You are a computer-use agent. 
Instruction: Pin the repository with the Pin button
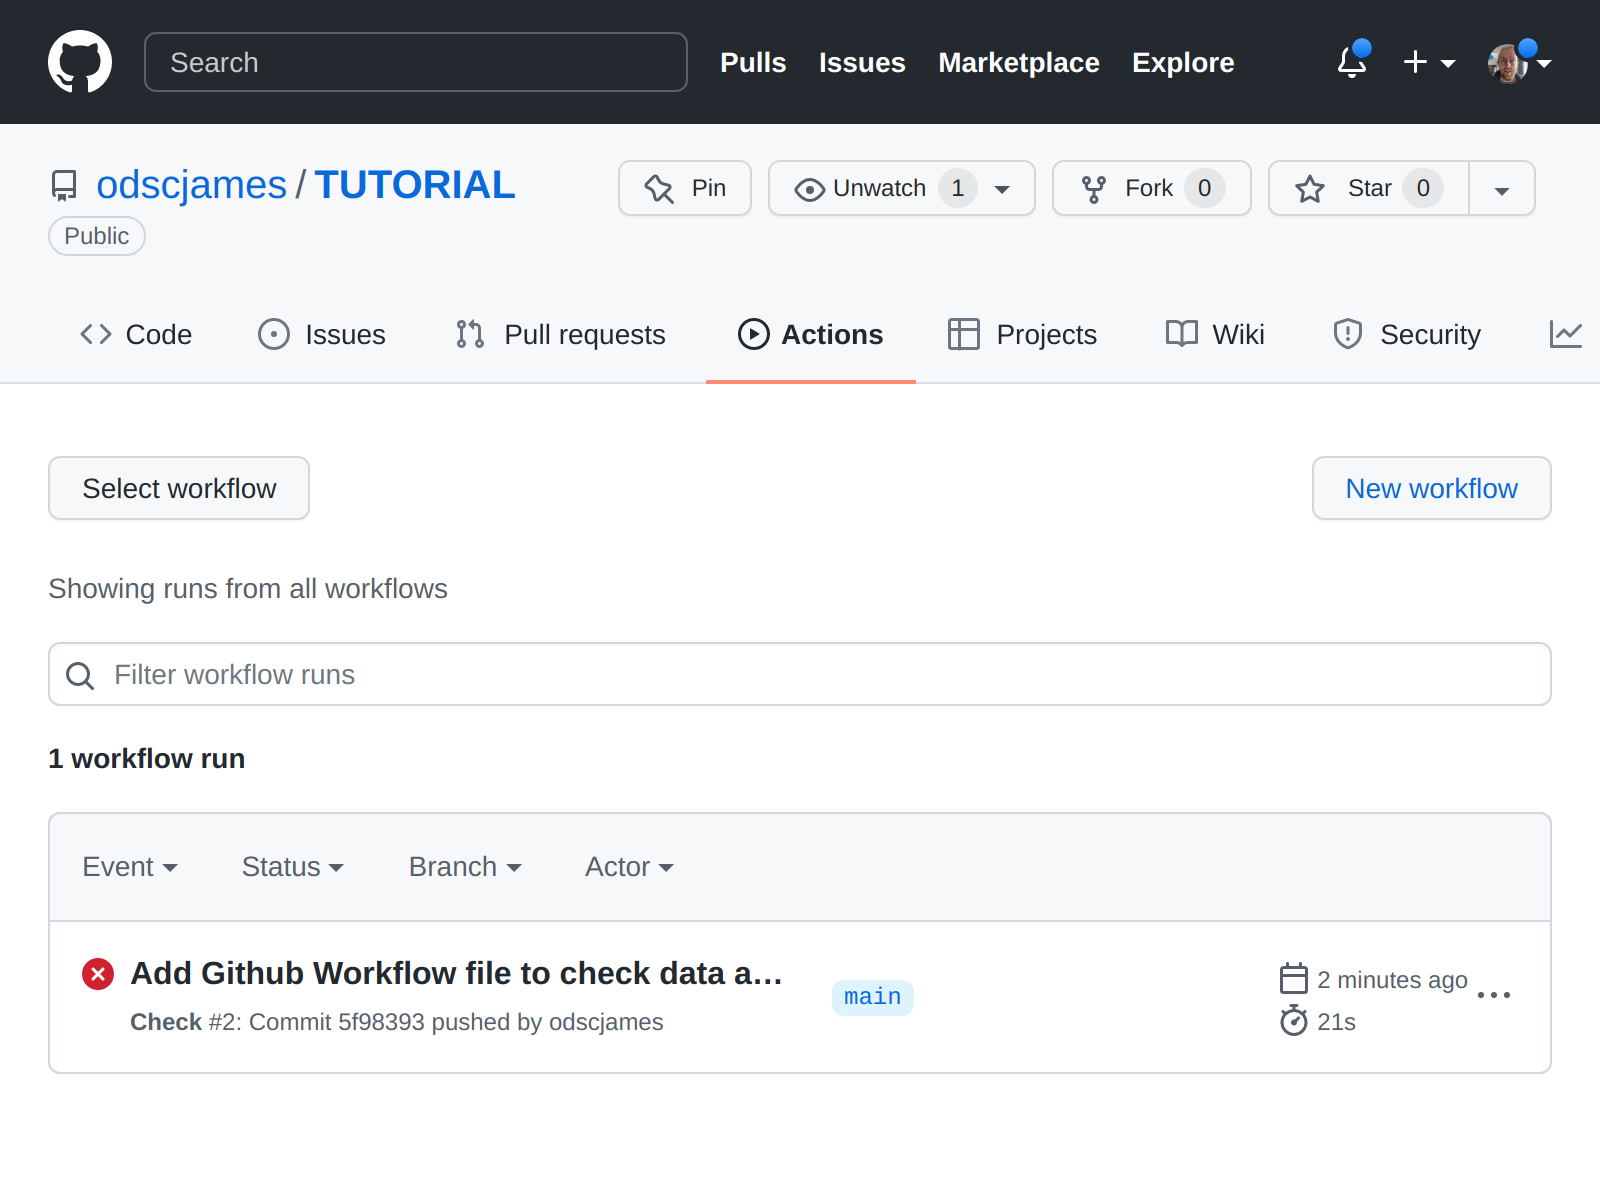point(685,188)
